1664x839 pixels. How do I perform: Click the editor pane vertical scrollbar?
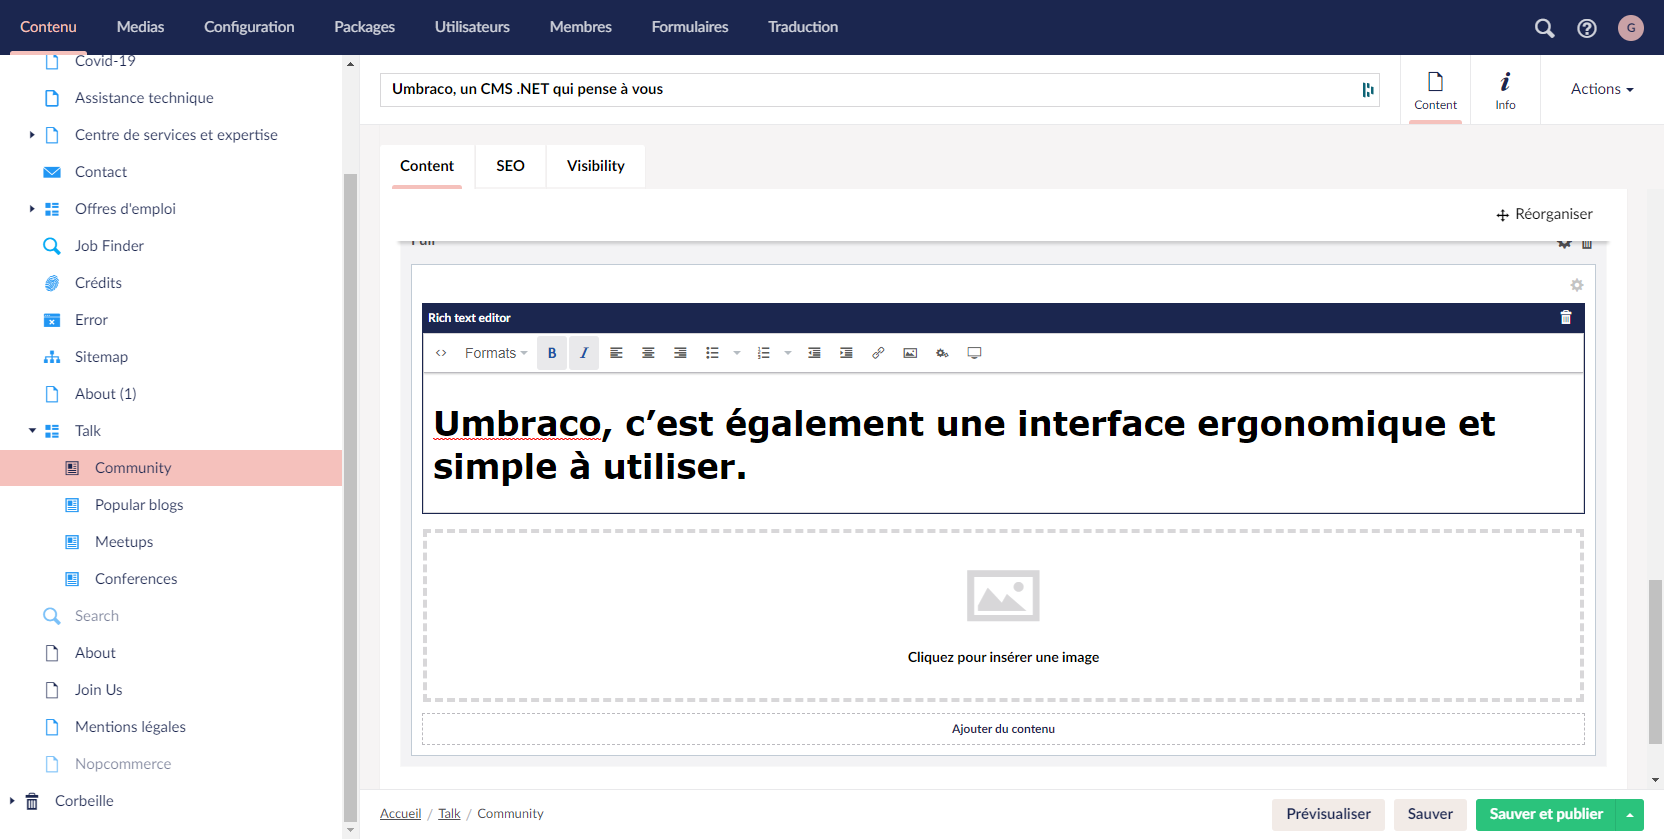[1656, 661]
